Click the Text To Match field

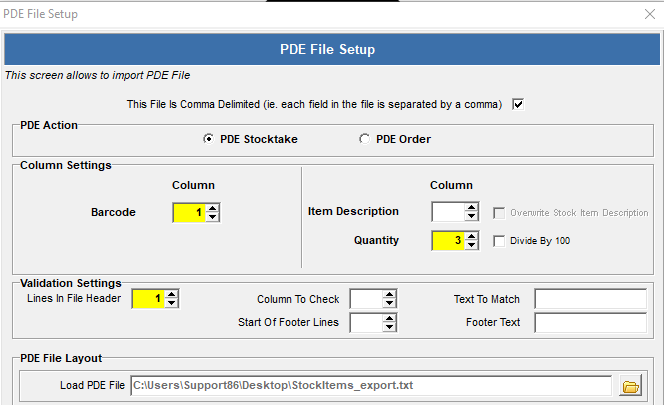tap(590, 299)
